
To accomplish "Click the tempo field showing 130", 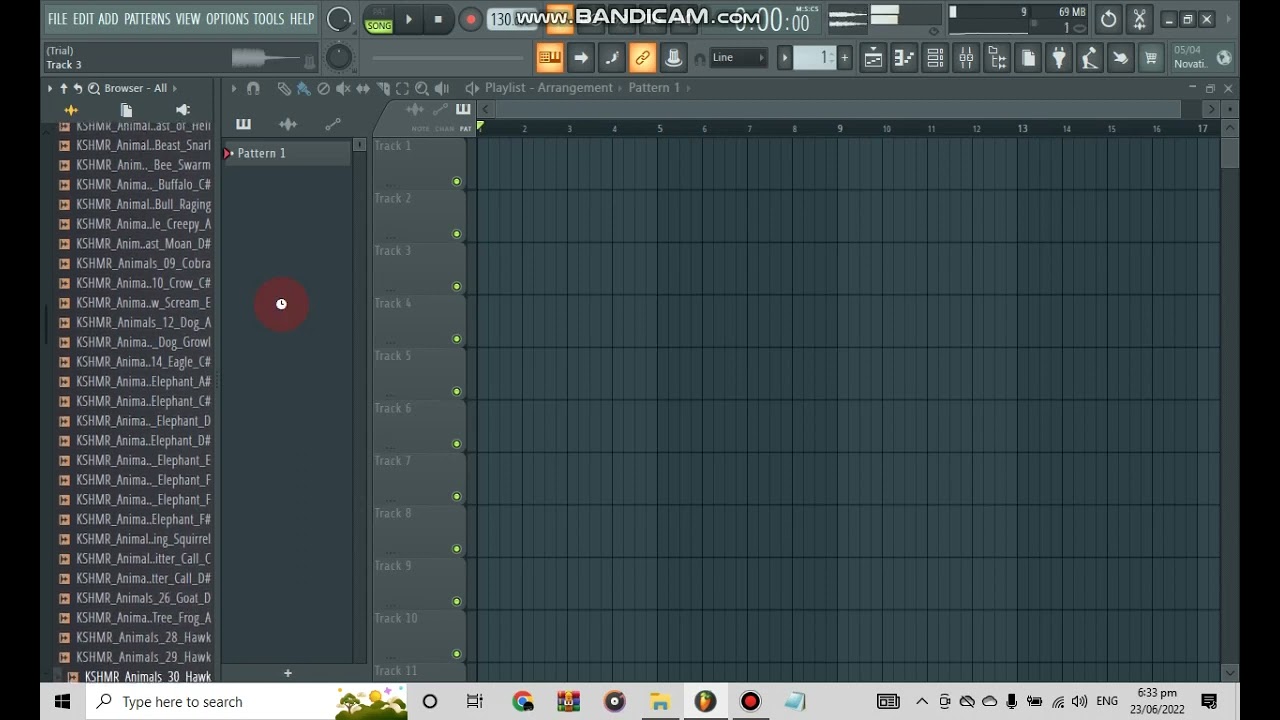I will coord(513,19).
